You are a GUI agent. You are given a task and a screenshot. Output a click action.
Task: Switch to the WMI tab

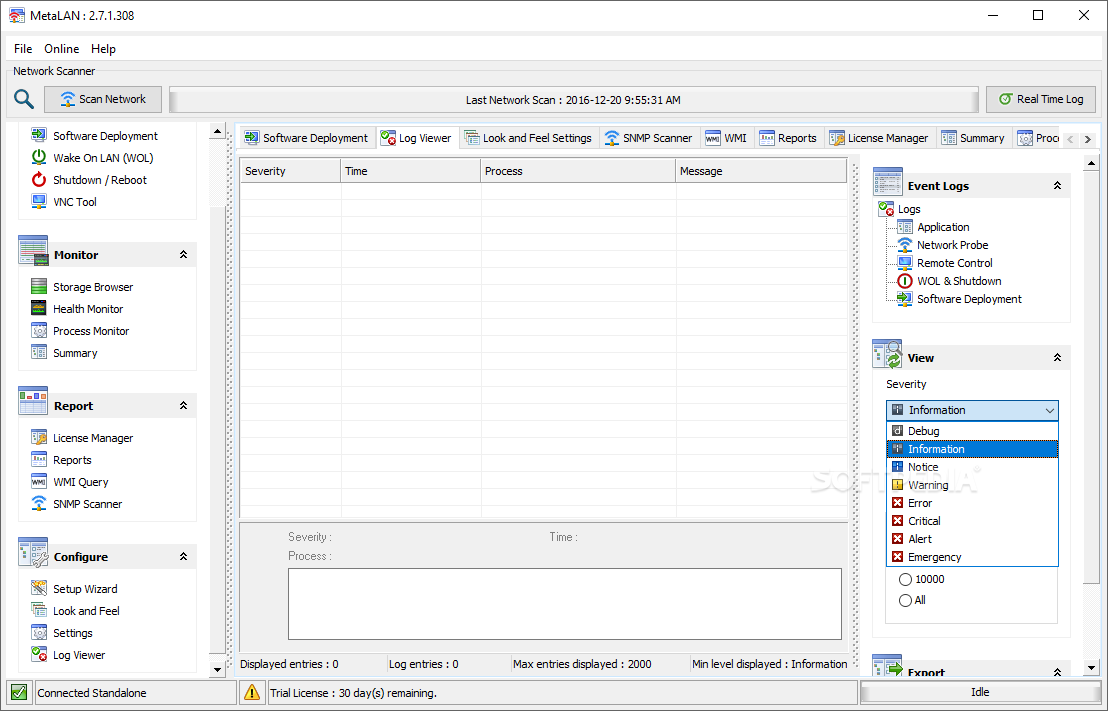click(x=726, y=139)
